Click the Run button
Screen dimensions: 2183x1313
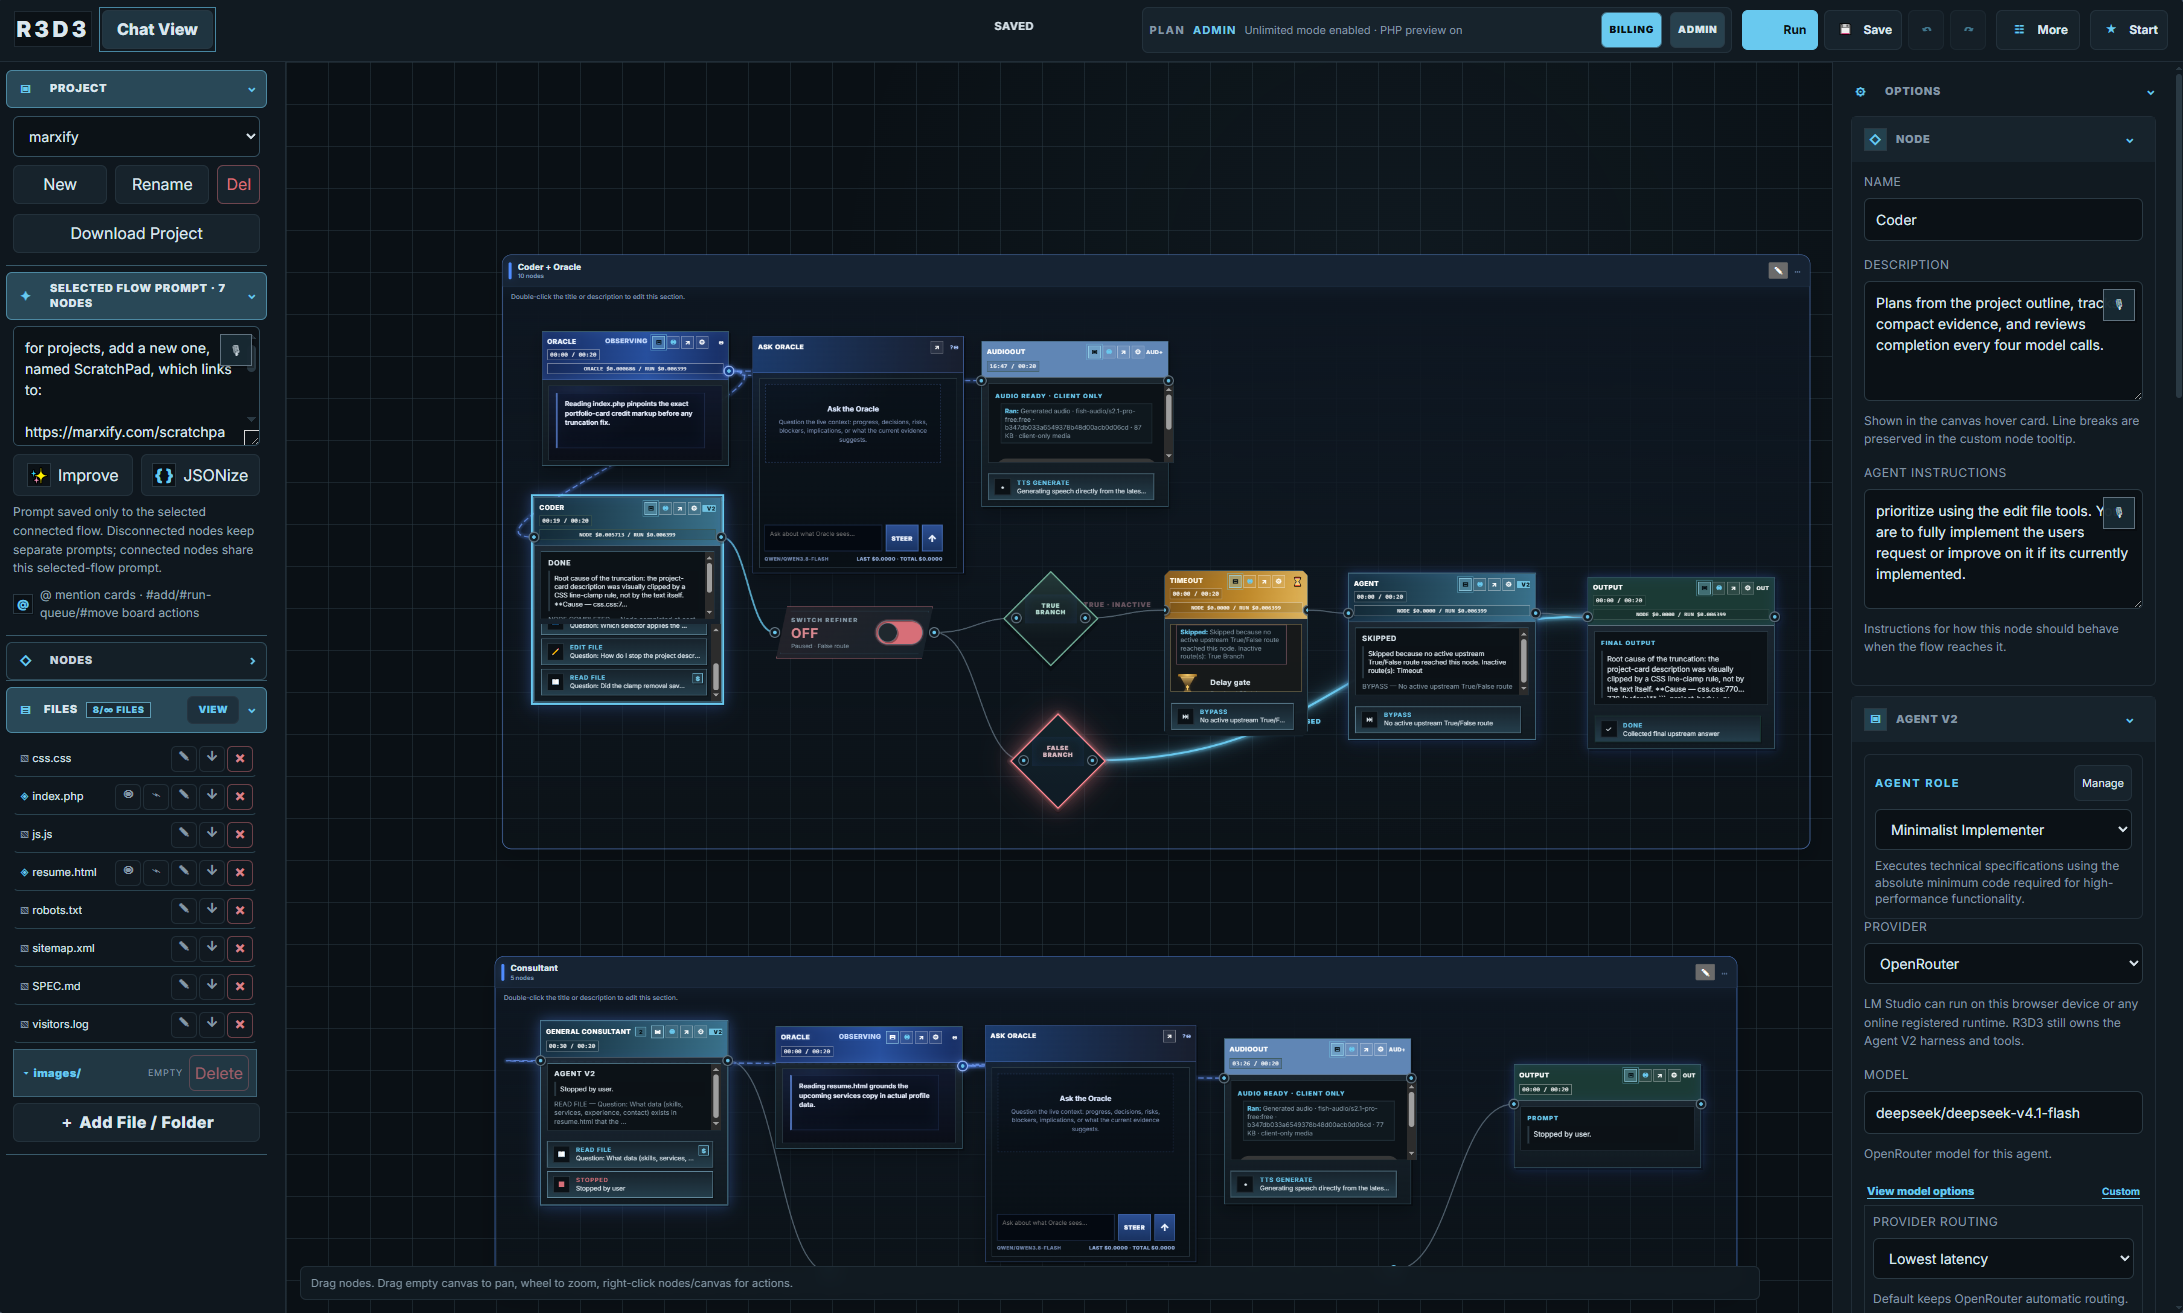coord(1779,30)
